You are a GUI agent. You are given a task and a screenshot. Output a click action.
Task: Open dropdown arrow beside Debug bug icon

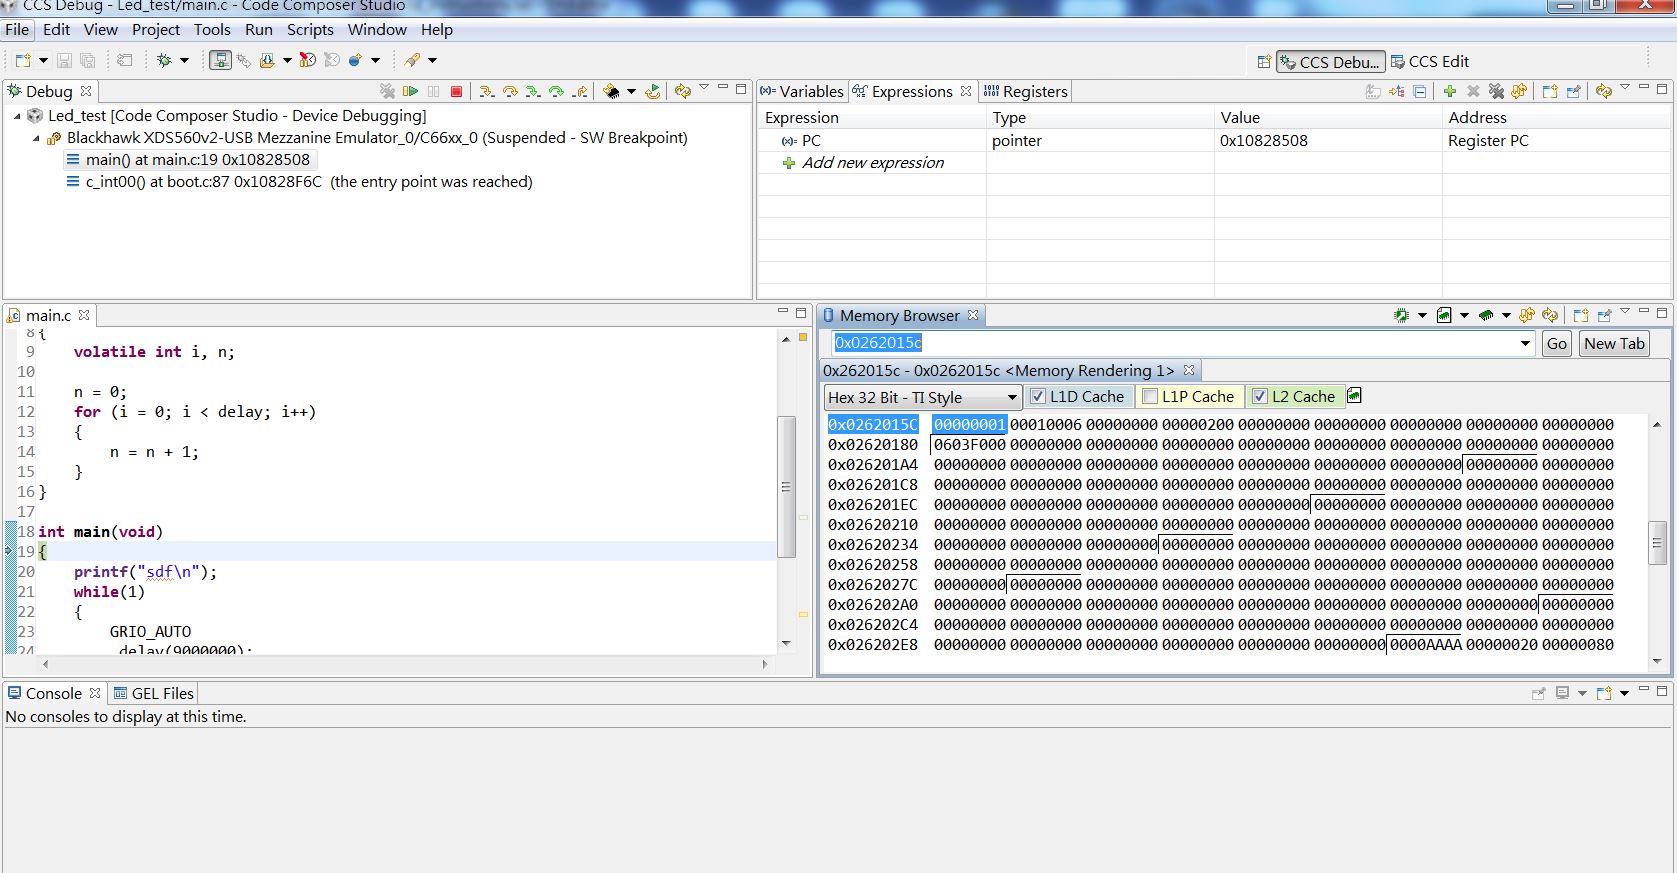pos(184,60)
